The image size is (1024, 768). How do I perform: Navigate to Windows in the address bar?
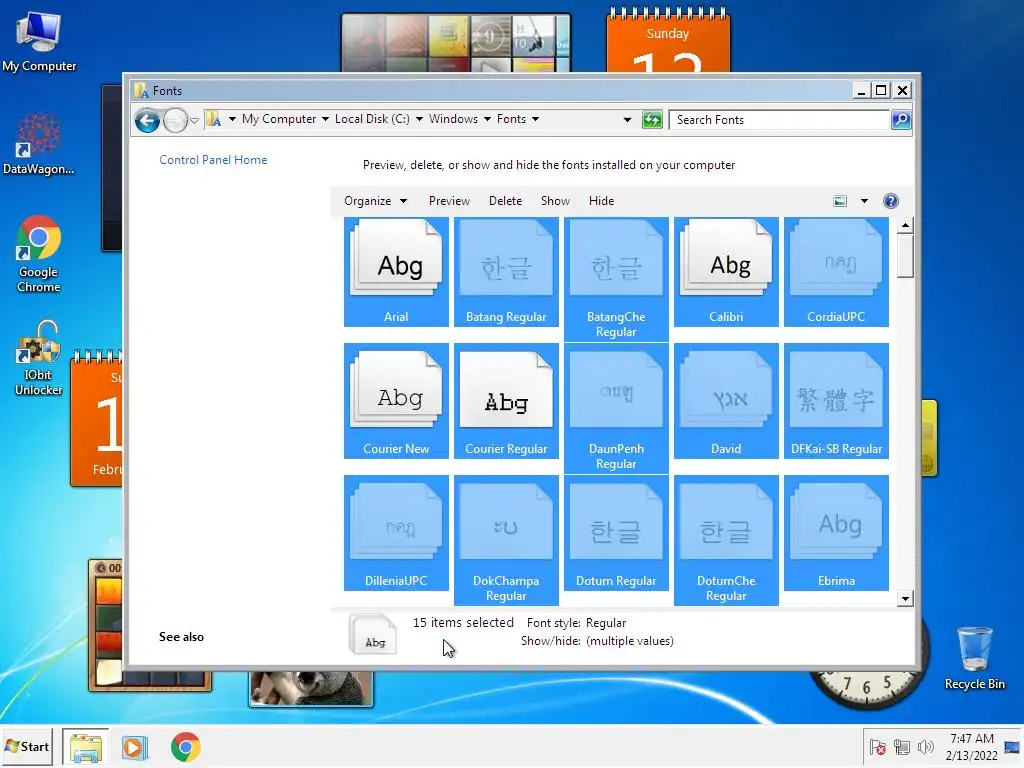[453, 120]
